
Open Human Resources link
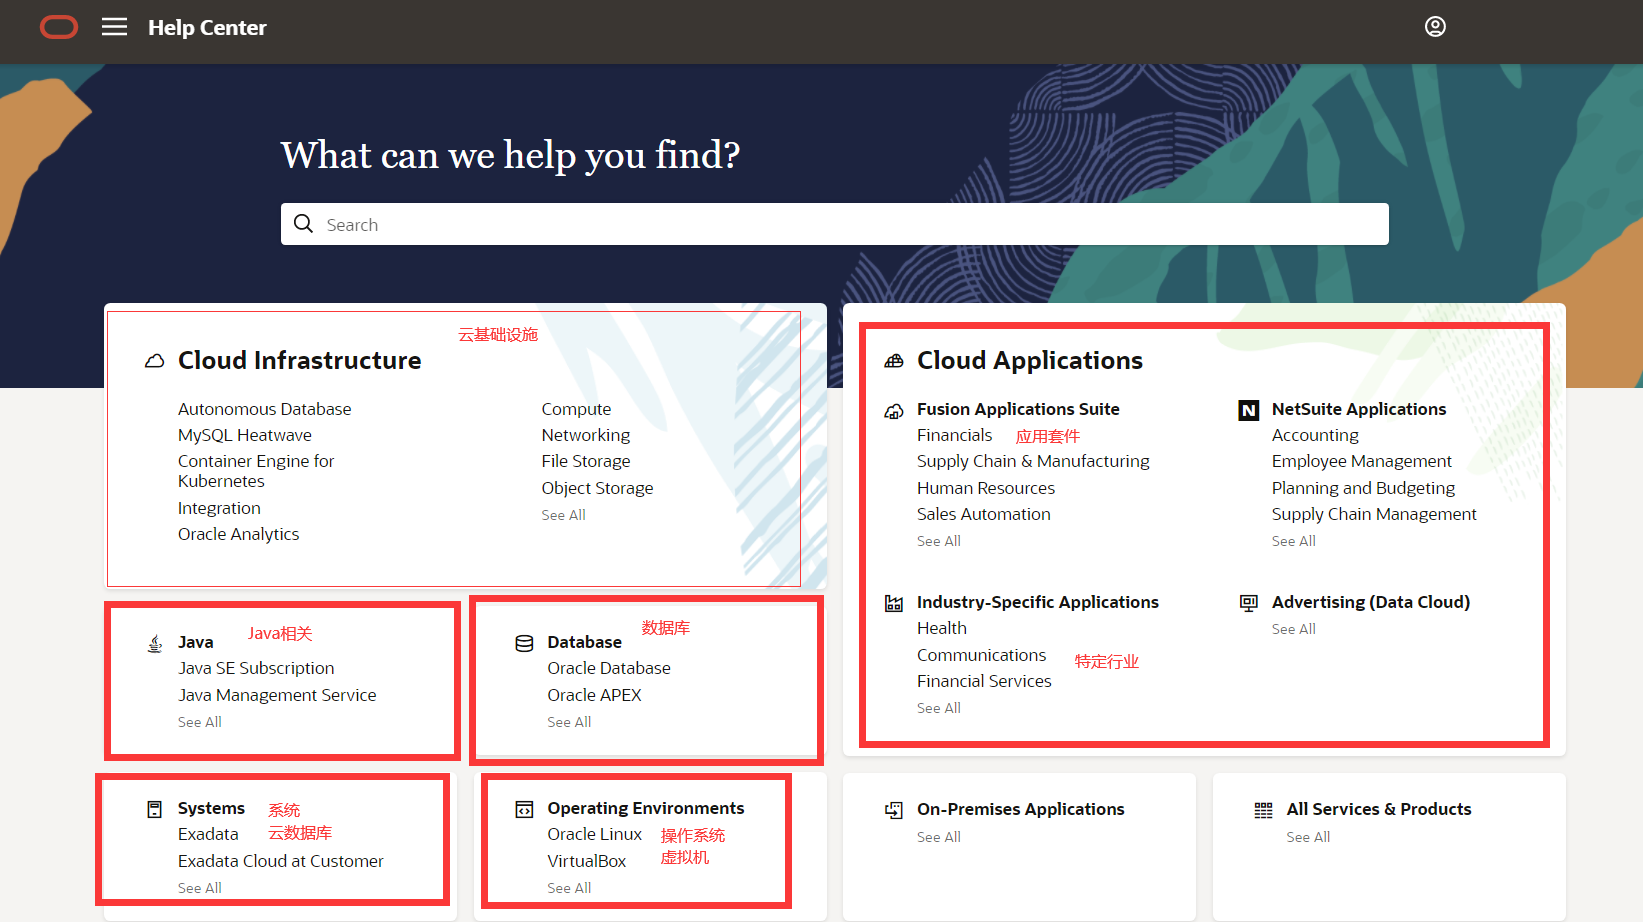[986, 488]
